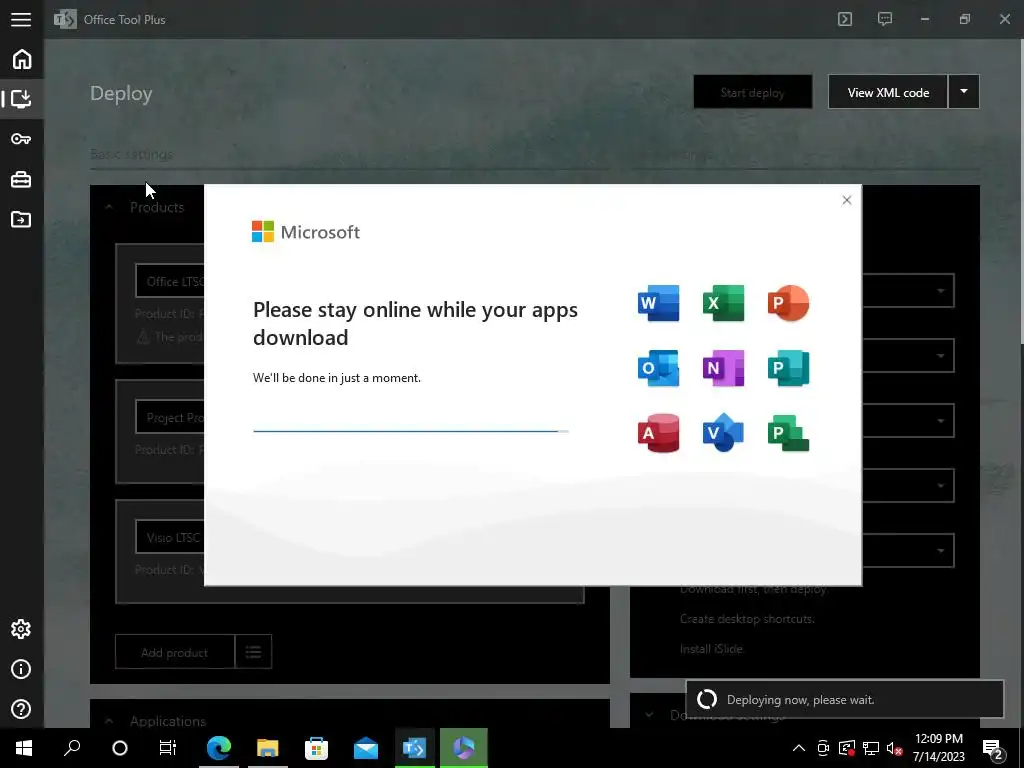The height and width of the screenshot is (768, 1024).
Task: Expand the Applications section
Action: (x=109, y=721)
